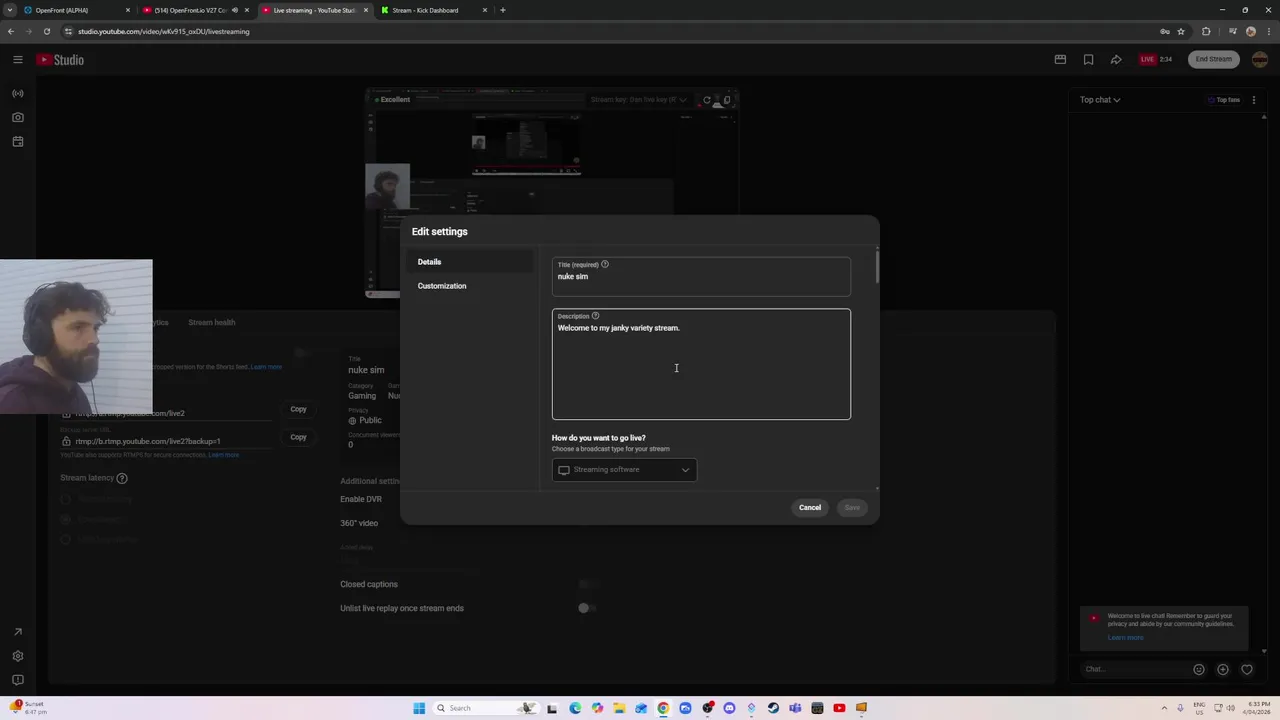Open the chat three-dot options menu
The image size is (1280, 720).
point(1254,100)
